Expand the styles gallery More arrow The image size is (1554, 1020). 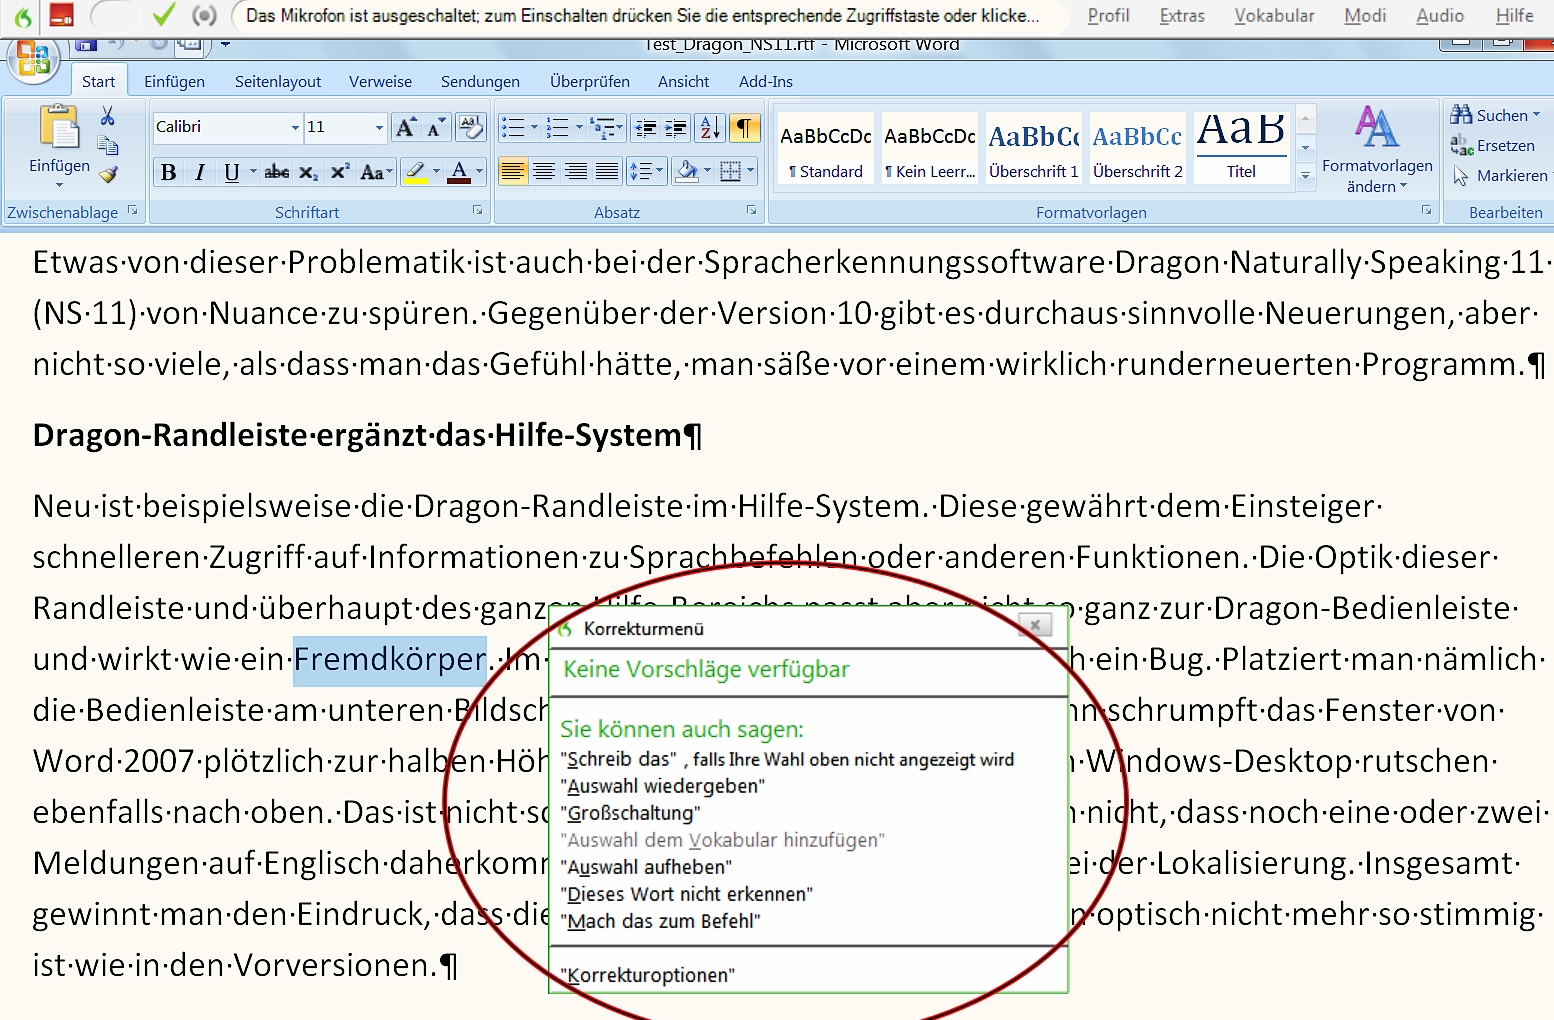pos(1305,175)
